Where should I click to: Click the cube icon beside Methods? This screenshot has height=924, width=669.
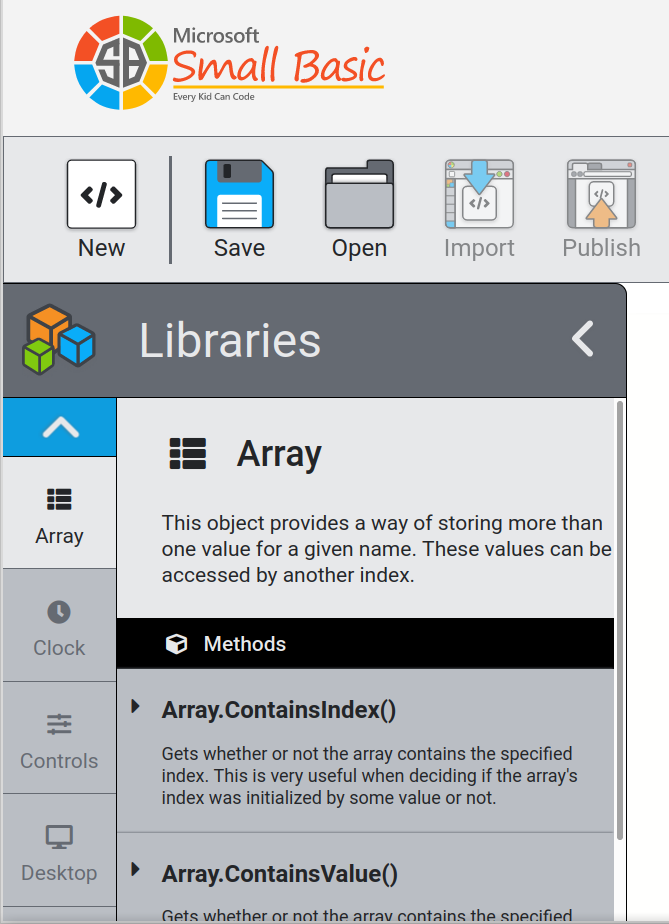click(176, 644)
